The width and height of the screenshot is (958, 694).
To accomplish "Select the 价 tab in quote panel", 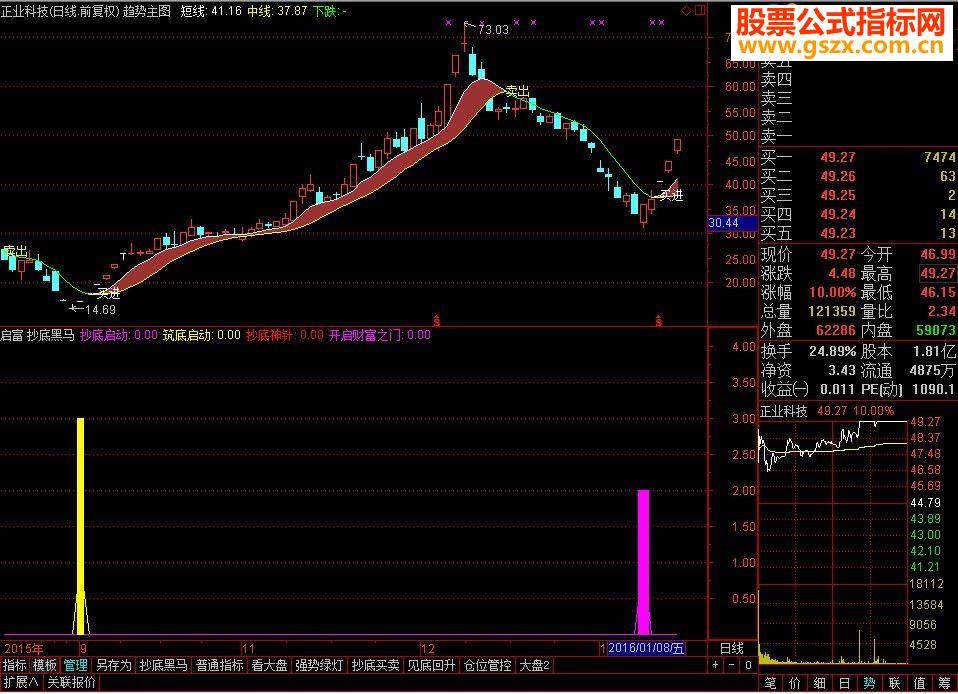I will 795,683.
